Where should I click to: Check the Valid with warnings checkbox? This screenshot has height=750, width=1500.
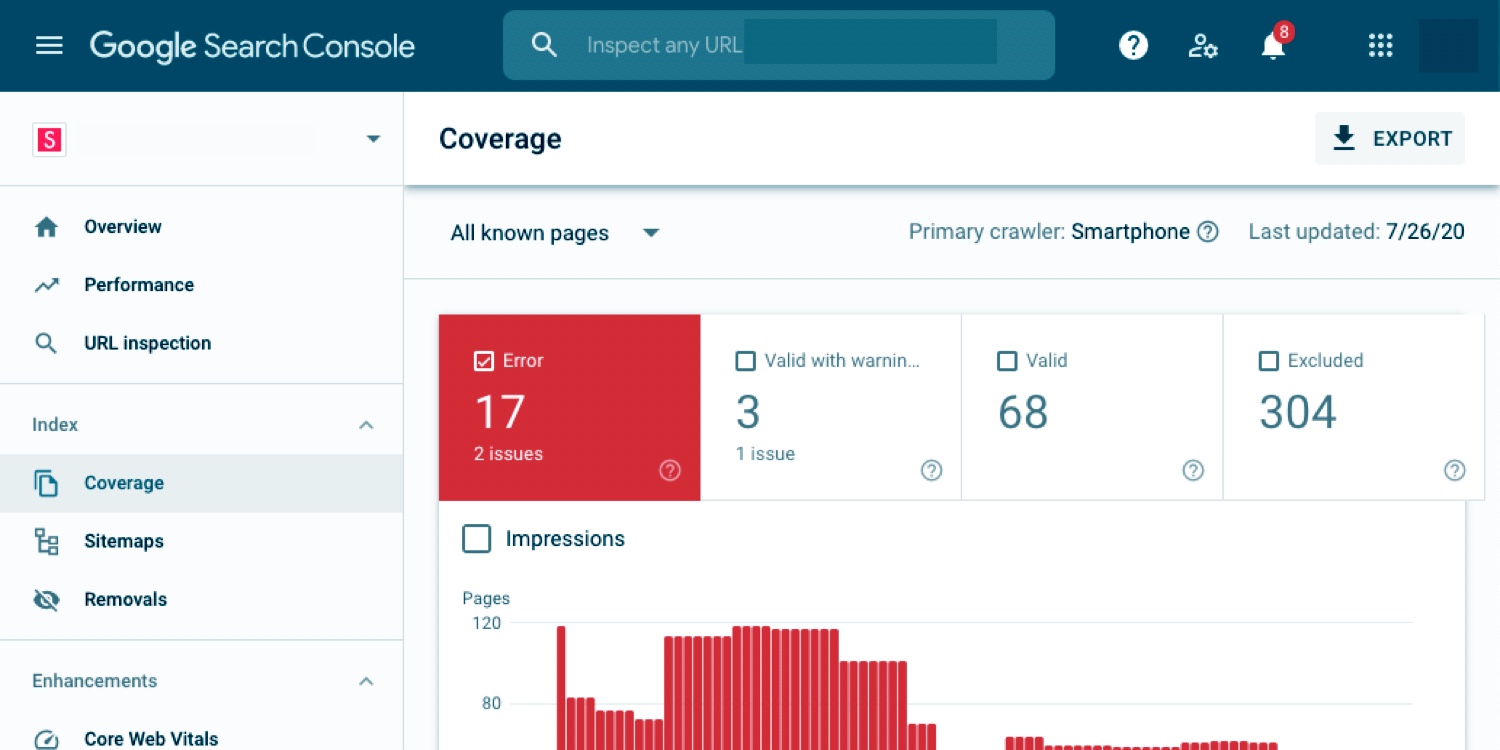tap(745, 361)
